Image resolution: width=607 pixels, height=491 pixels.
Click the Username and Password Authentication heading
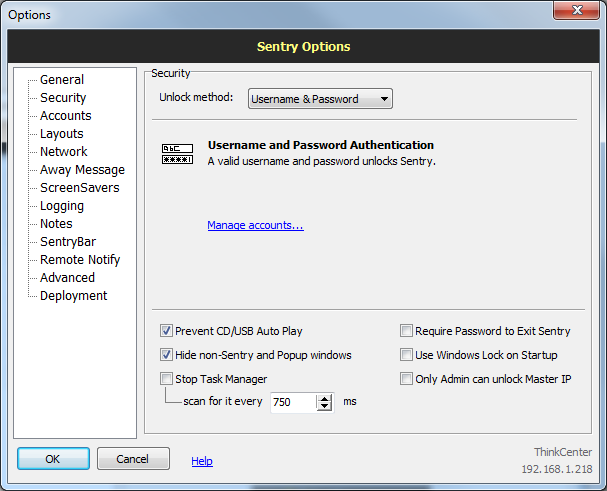coord(321,145)
